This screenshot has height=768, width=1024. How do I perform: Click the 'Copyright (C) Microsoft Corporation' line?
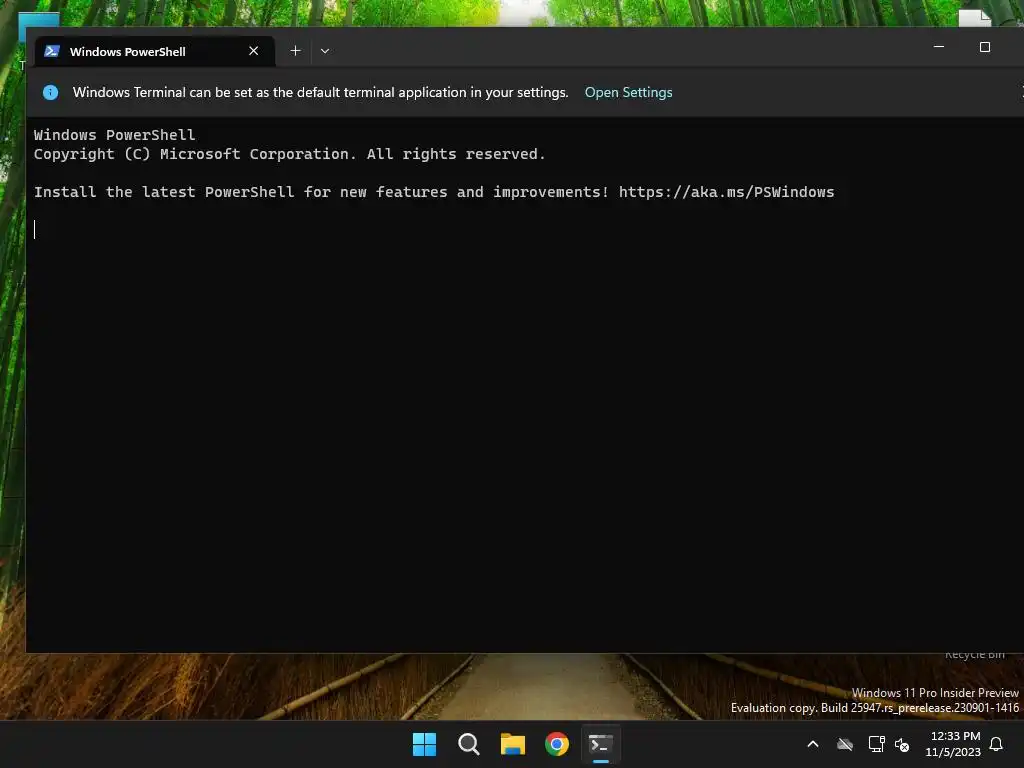[290, 154]
